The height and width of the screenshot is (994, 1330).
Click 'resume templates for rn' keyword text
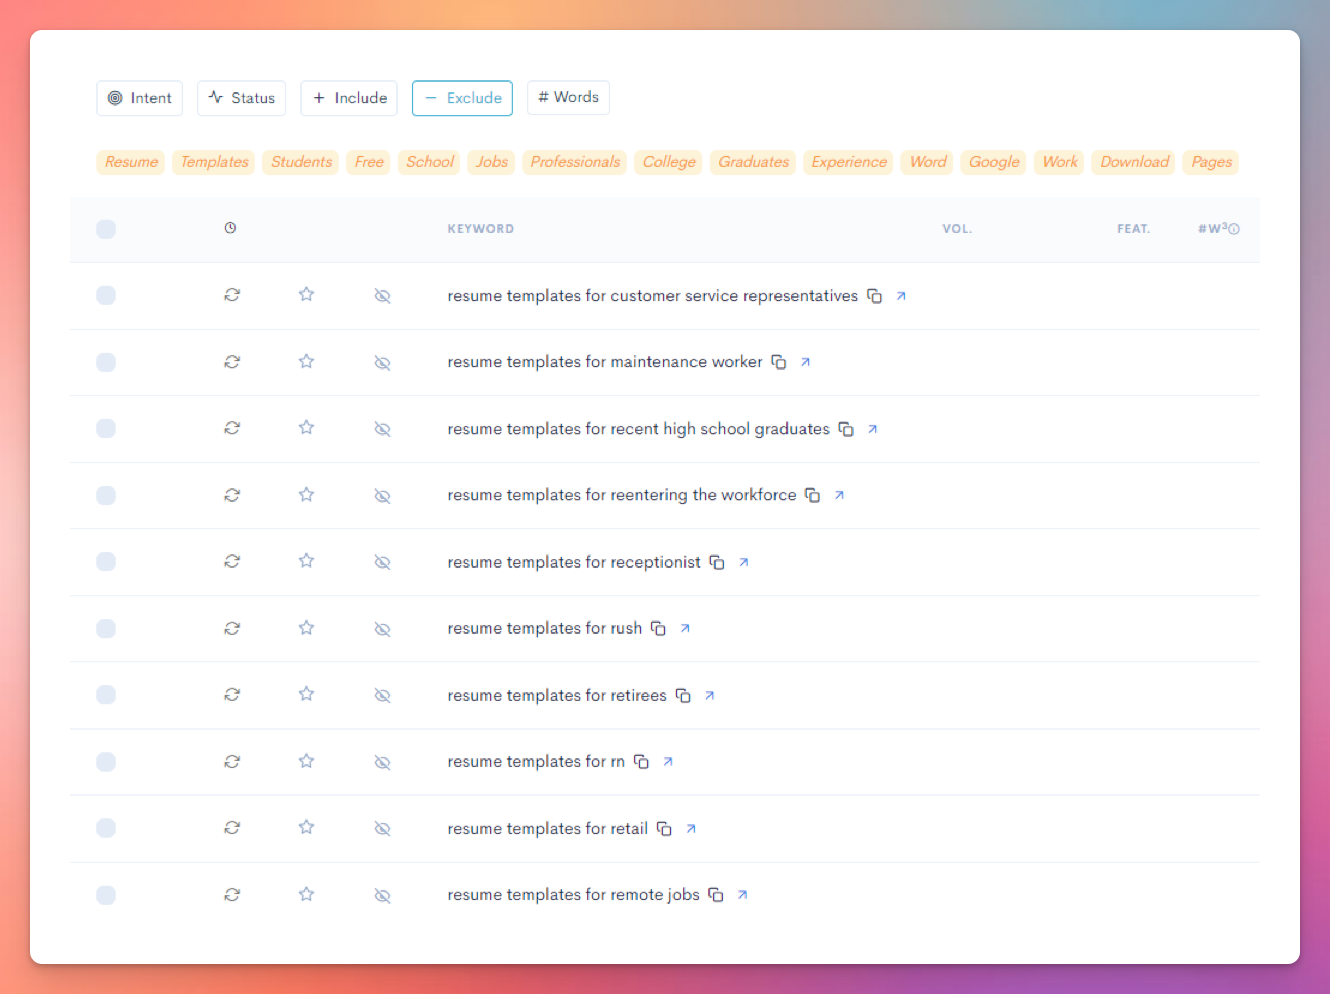click(x=536, y=762)
